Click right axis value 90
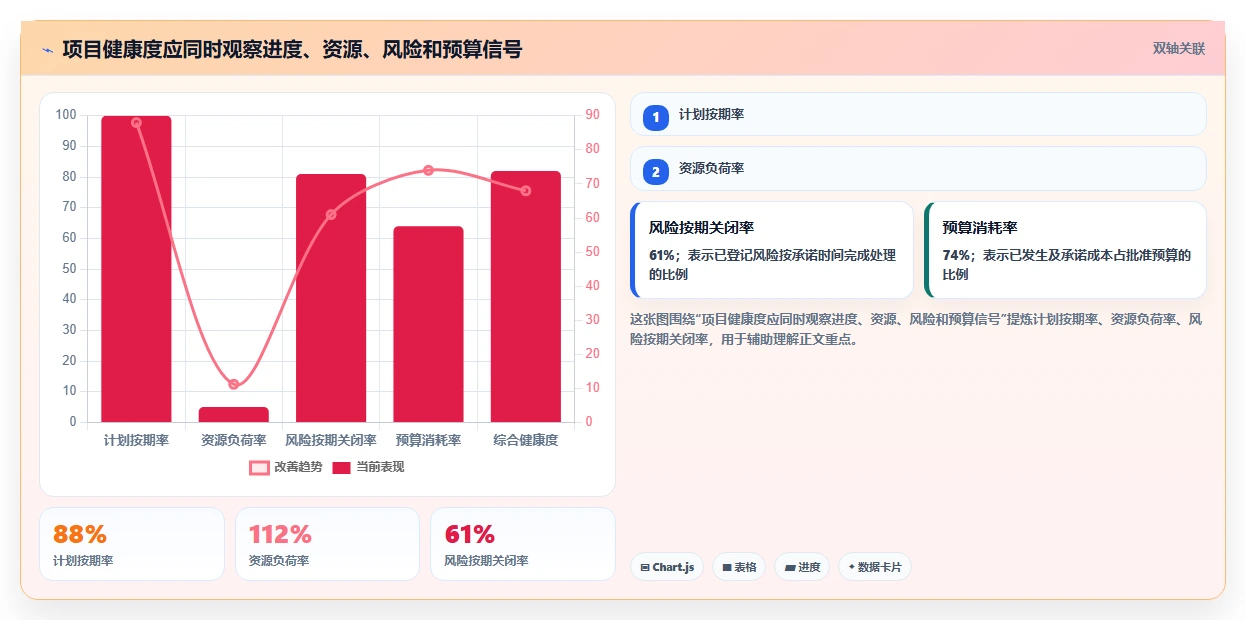Screen dimensions: 1246x620 (592, 115)
